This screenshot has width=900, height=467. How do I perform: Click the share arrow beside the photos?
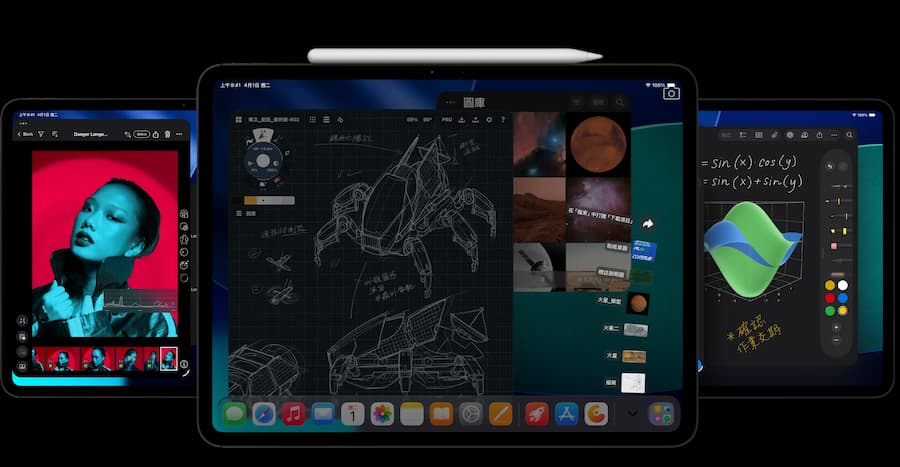(648, 224)
